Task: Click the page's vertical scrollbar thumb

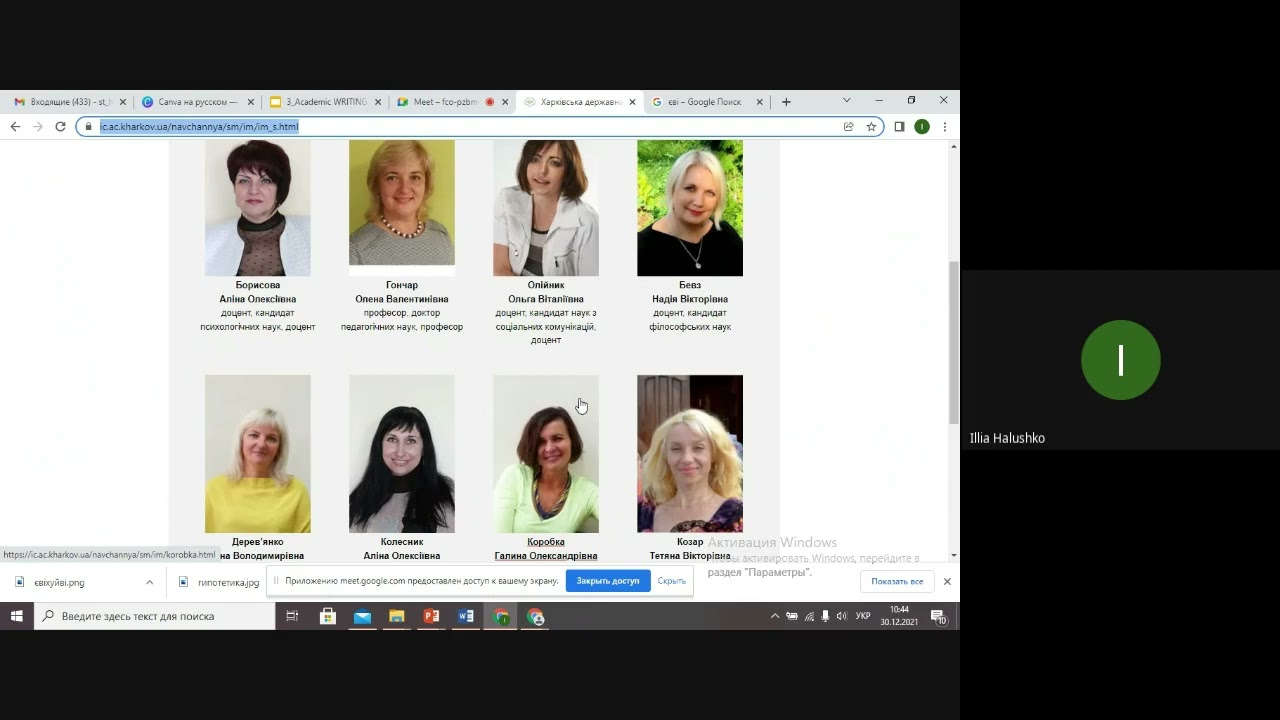Action: pos(954,342)
